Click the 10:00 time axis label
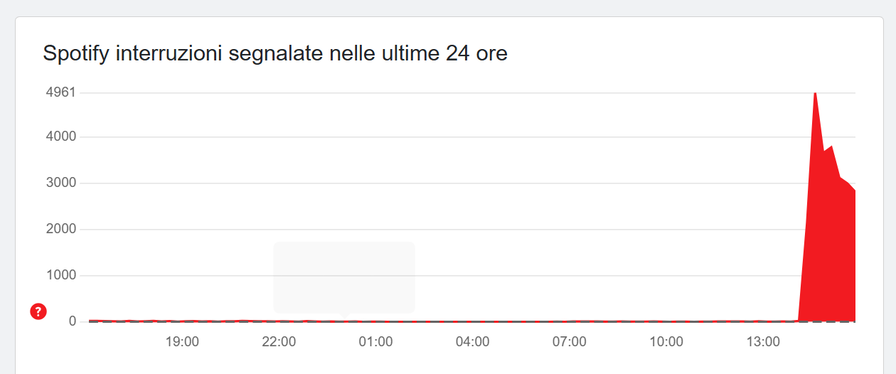896x374 pixels. (x=666, y=342)
